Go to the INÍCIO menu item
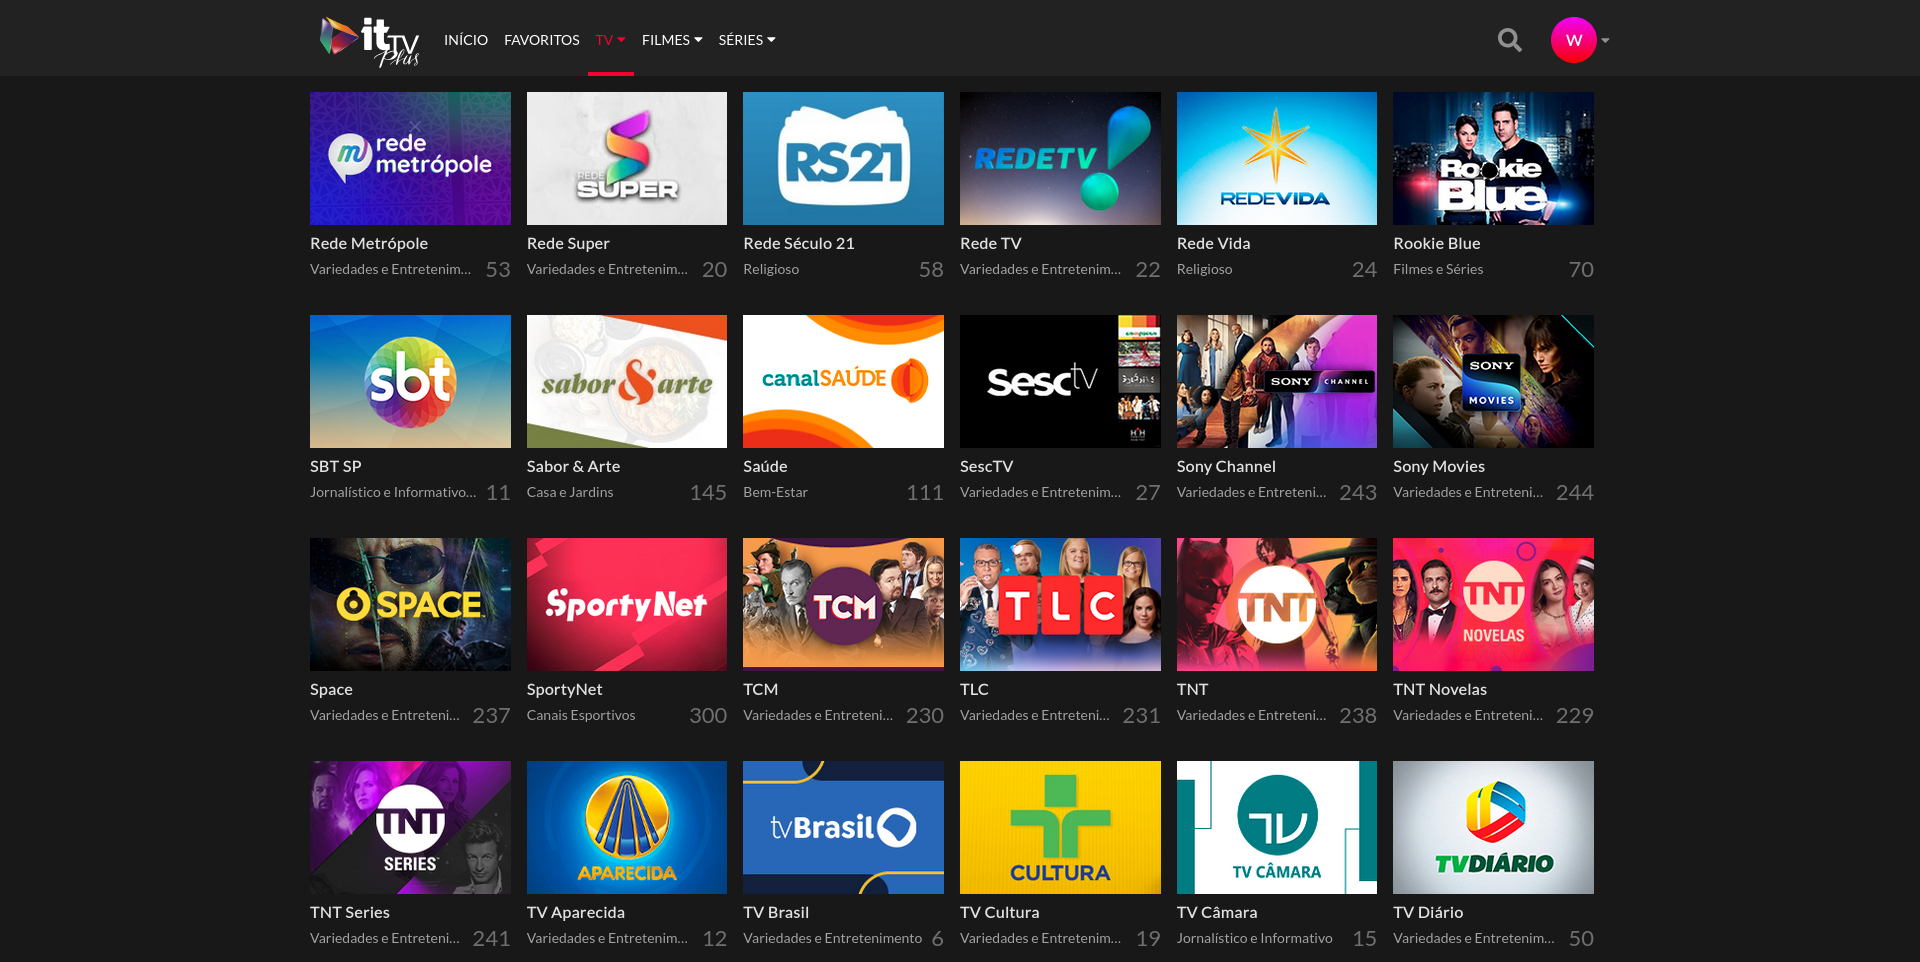Image resolution: width=1920 pixels, height=962 pixels. click(x=466, y=40)
